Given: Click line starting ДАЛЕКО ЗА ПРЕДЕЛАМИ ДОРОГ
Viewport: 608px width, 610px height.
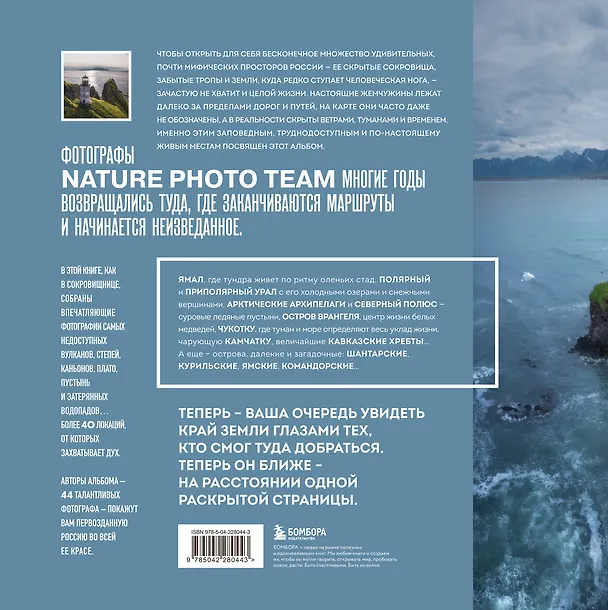Looking at the screenshot, I should click(x=293, y=106).
